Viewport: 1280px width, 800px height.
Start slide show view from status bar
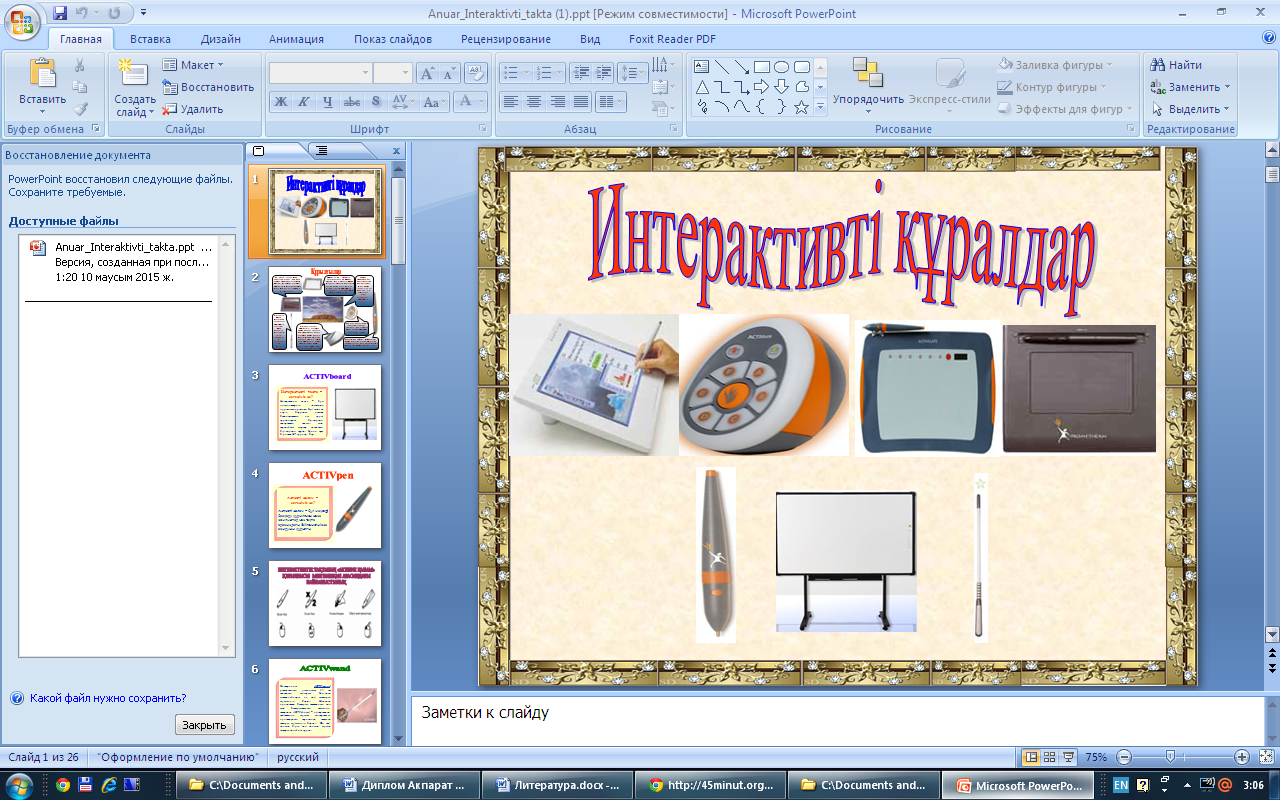1068,757
